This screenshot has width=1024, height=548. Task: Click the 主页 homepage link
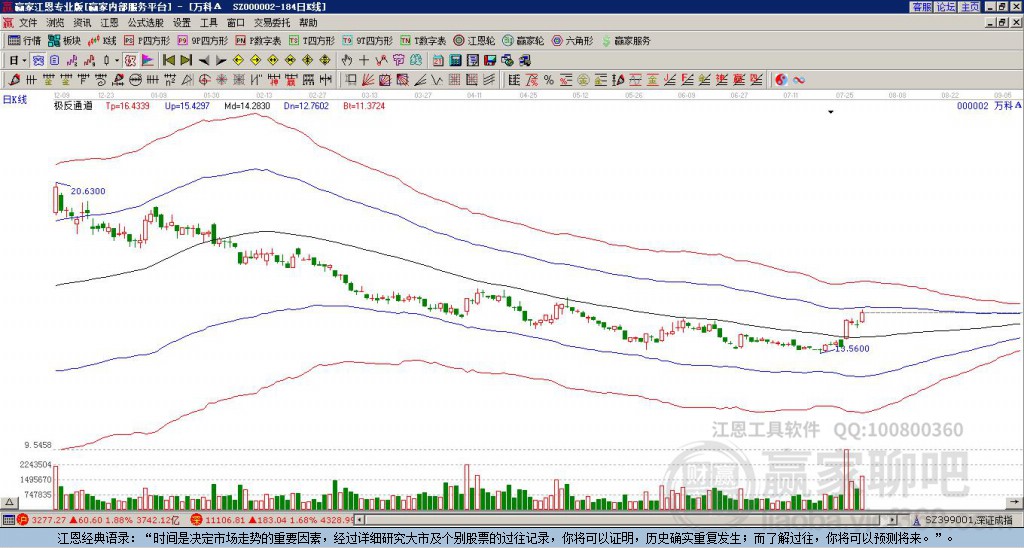(970, 7)
